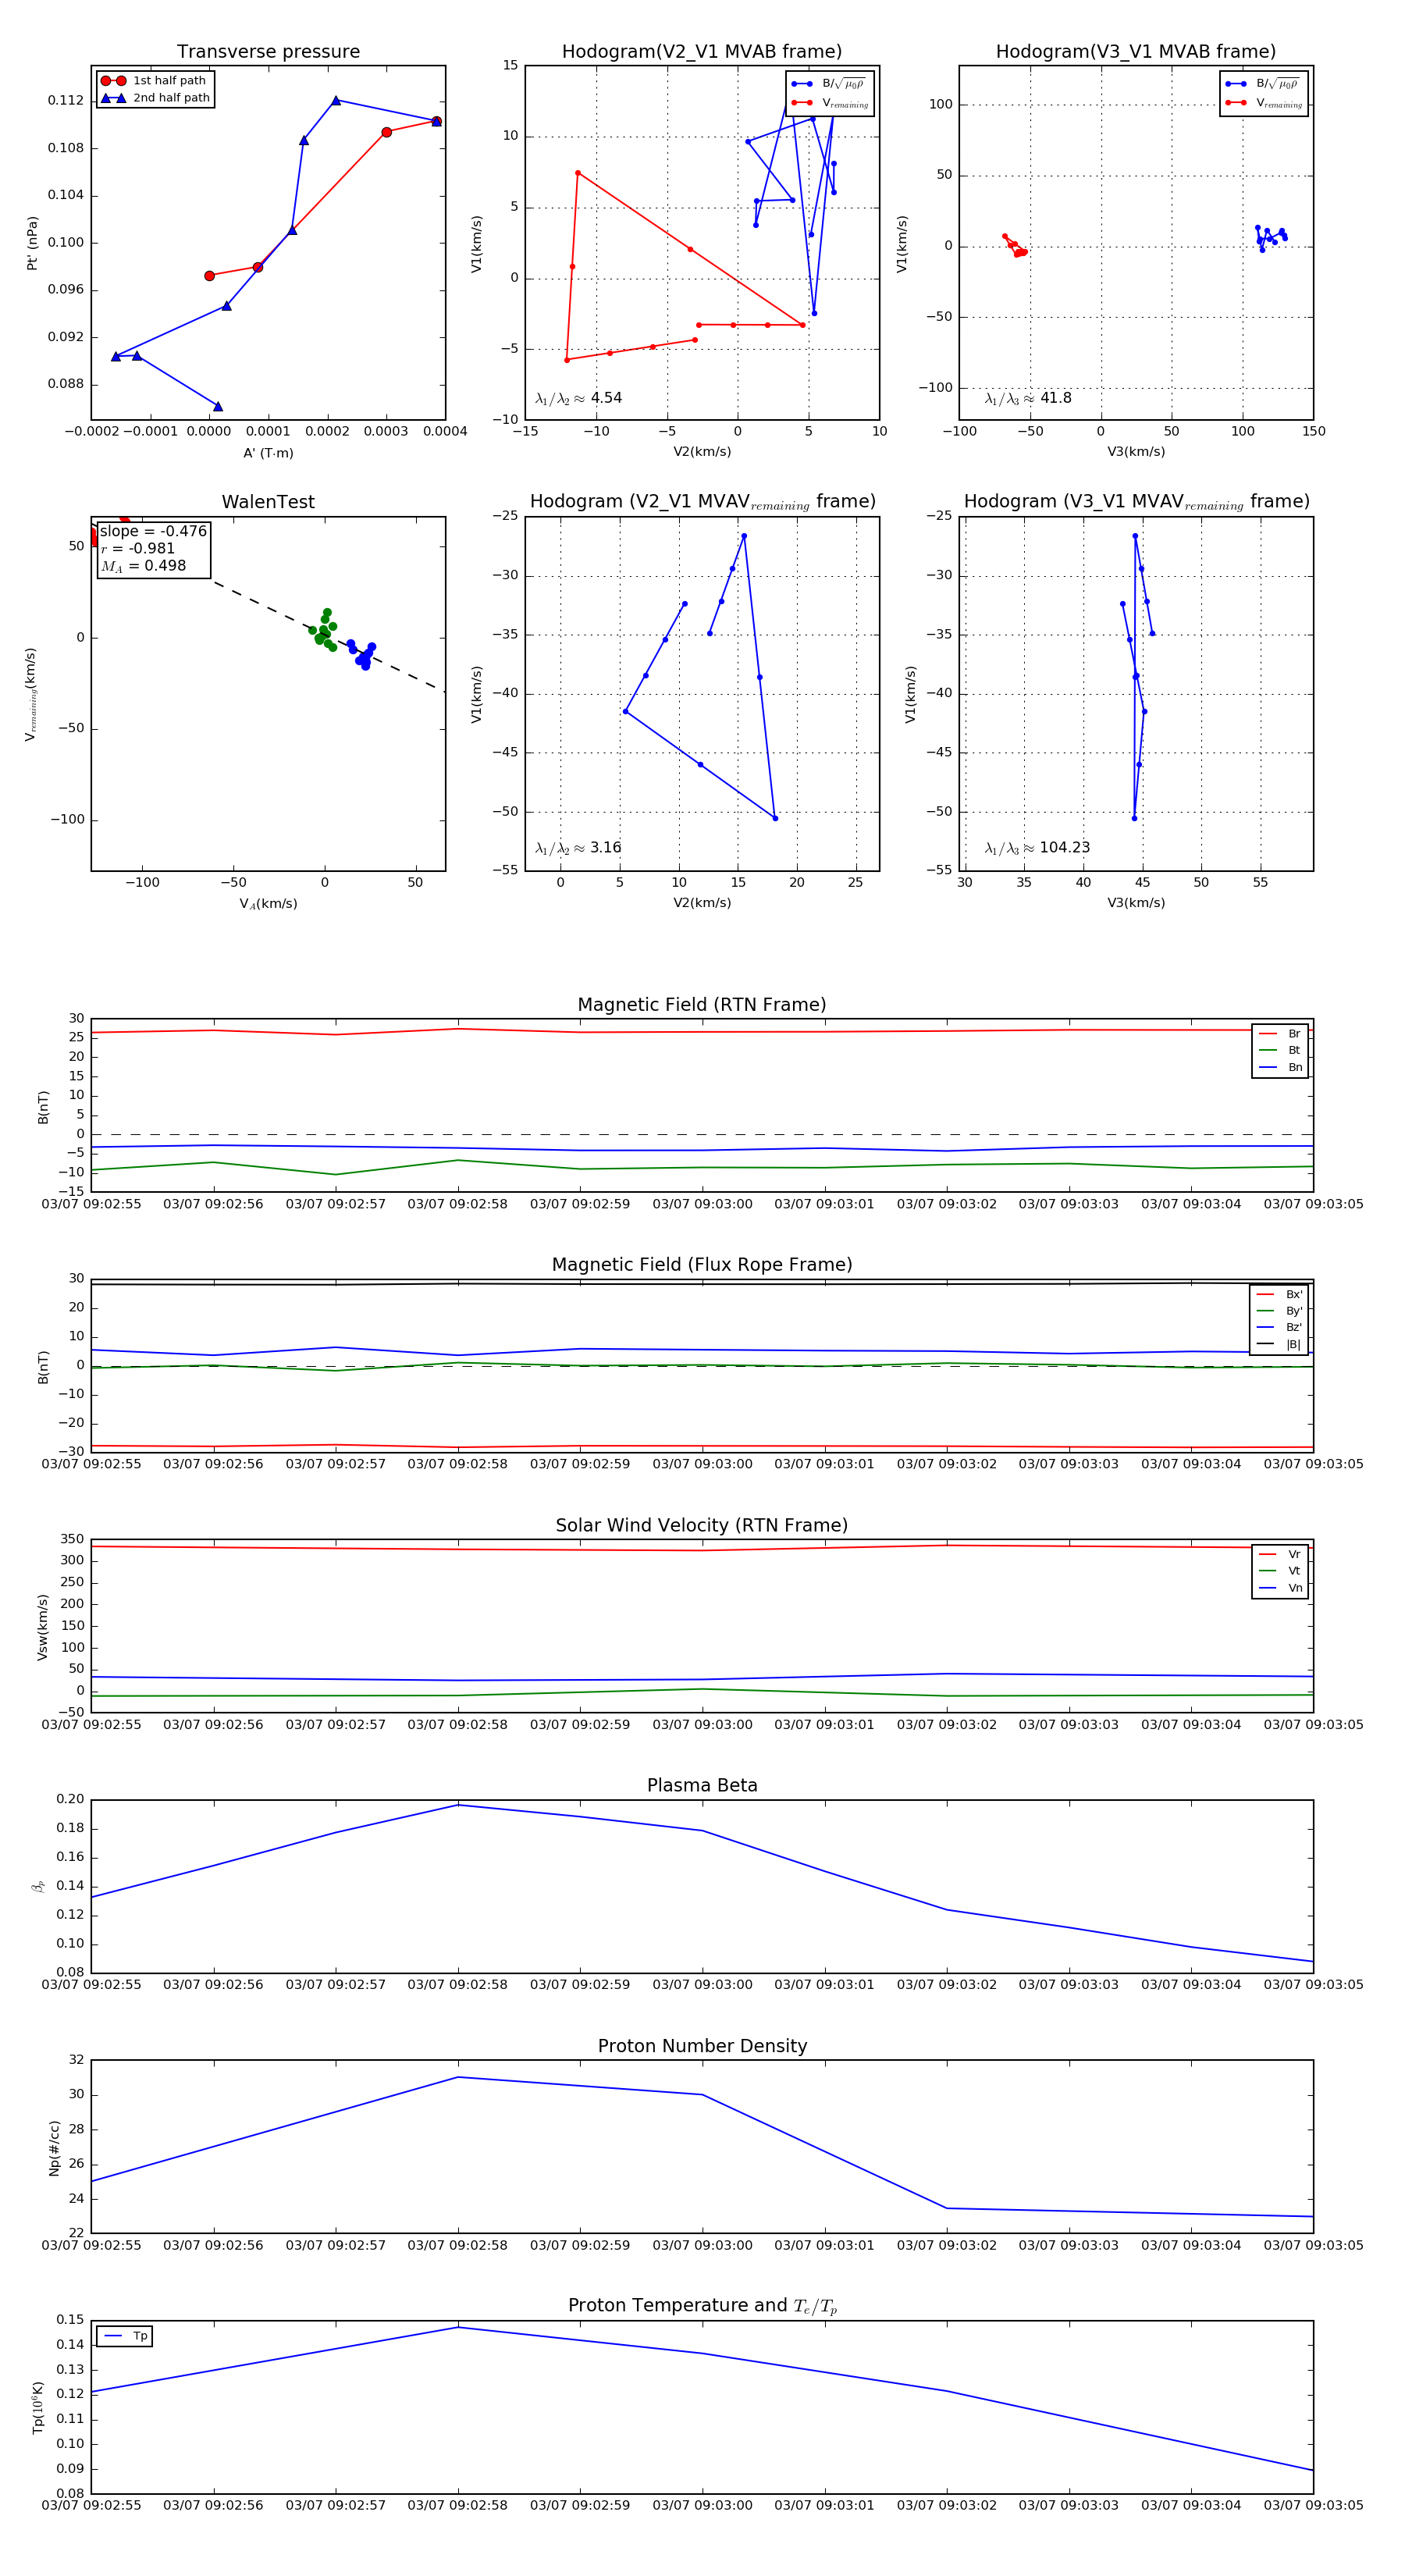Viewport: 1405px width, 2576px height.
Task: Click 'Proton Number Density' plot title
Action: tap(702, 2046)
